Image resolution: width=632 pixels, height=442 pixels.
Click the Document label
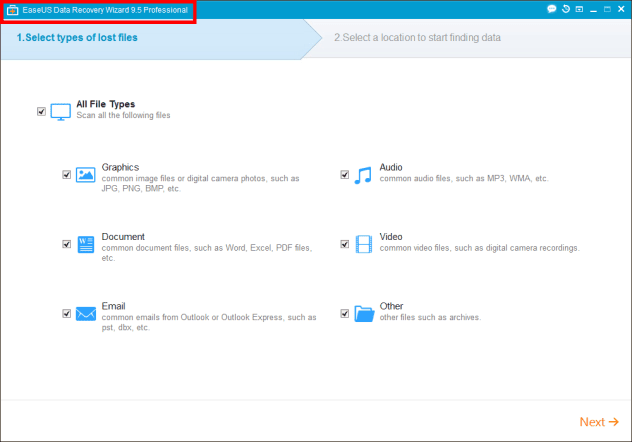tap(123, 237)
